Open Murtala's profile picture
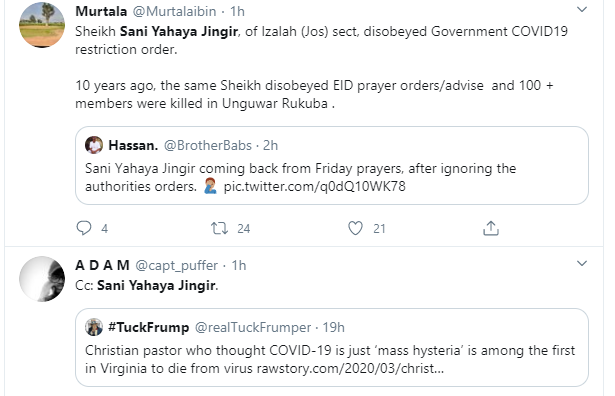615x396 pixels. (x=42, y=25)
